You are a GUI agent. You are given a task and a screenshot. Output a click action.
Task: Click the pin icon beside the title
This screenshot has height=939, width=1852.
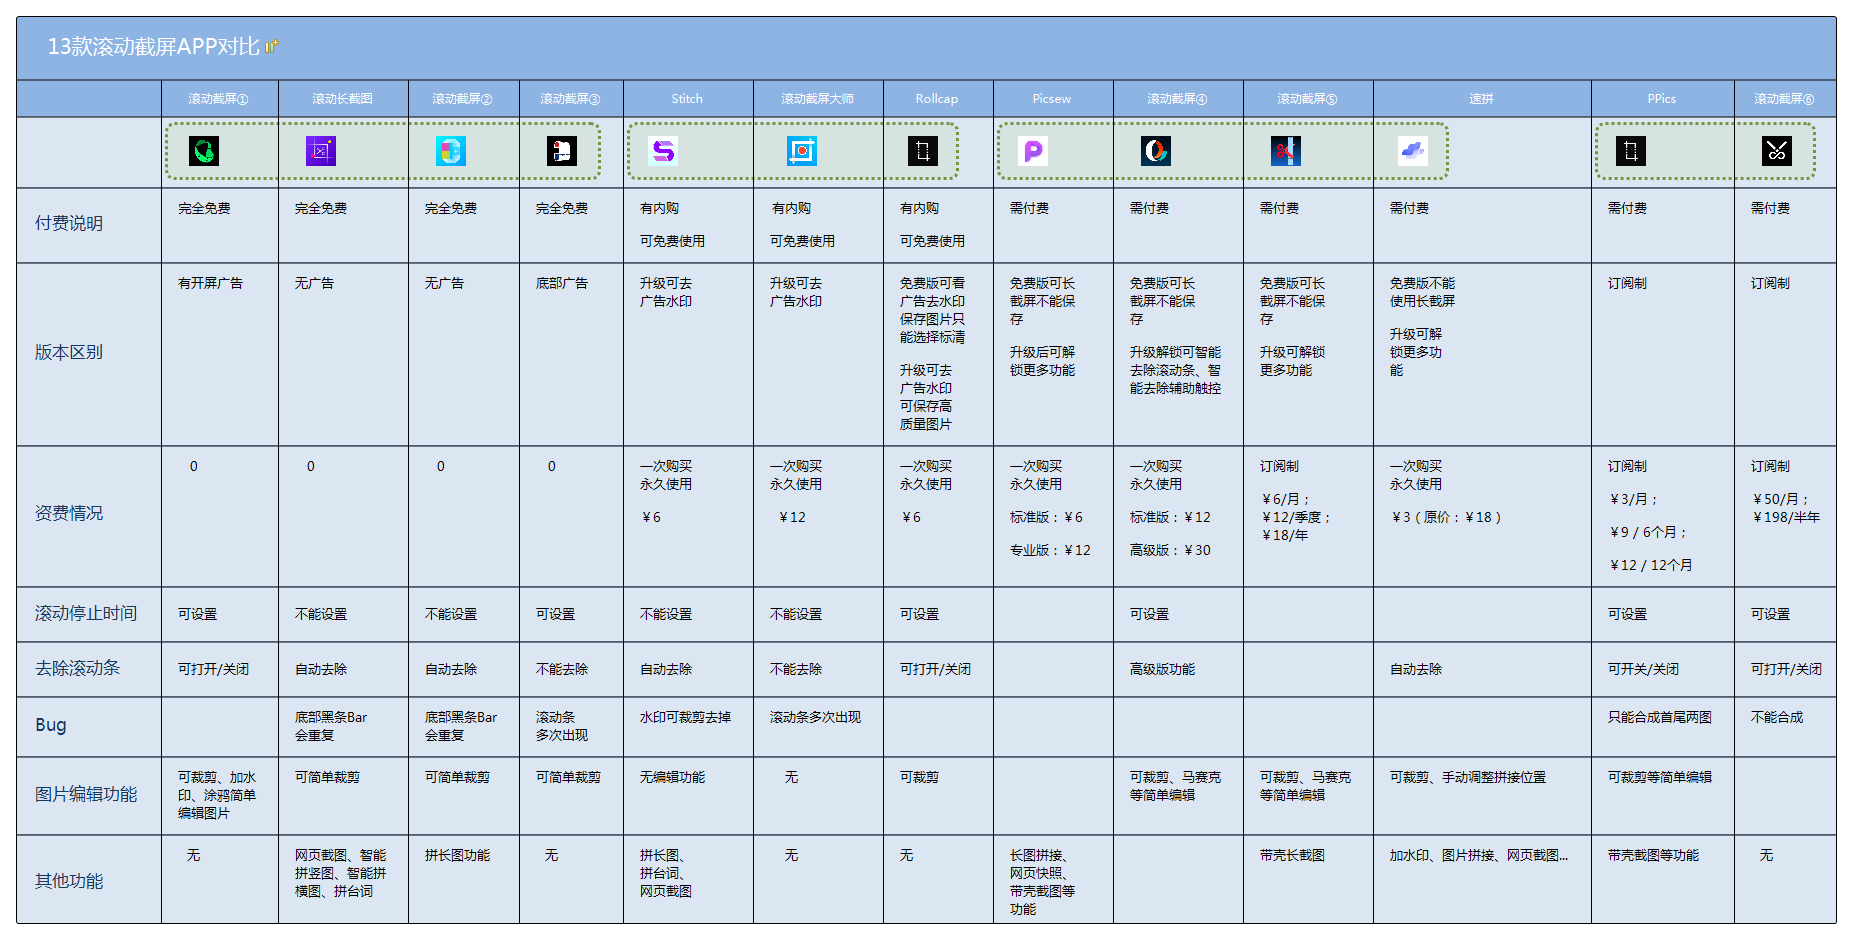272,46
